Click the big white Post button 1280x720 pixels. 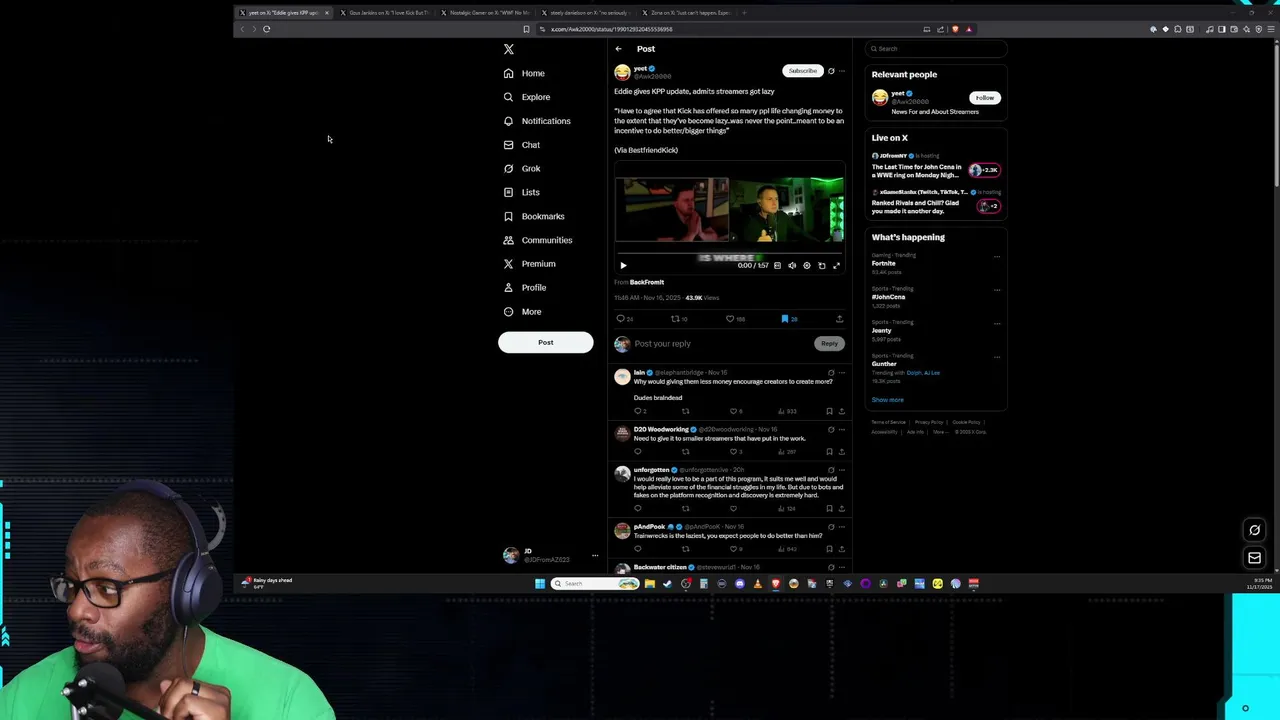click(545, 343)
